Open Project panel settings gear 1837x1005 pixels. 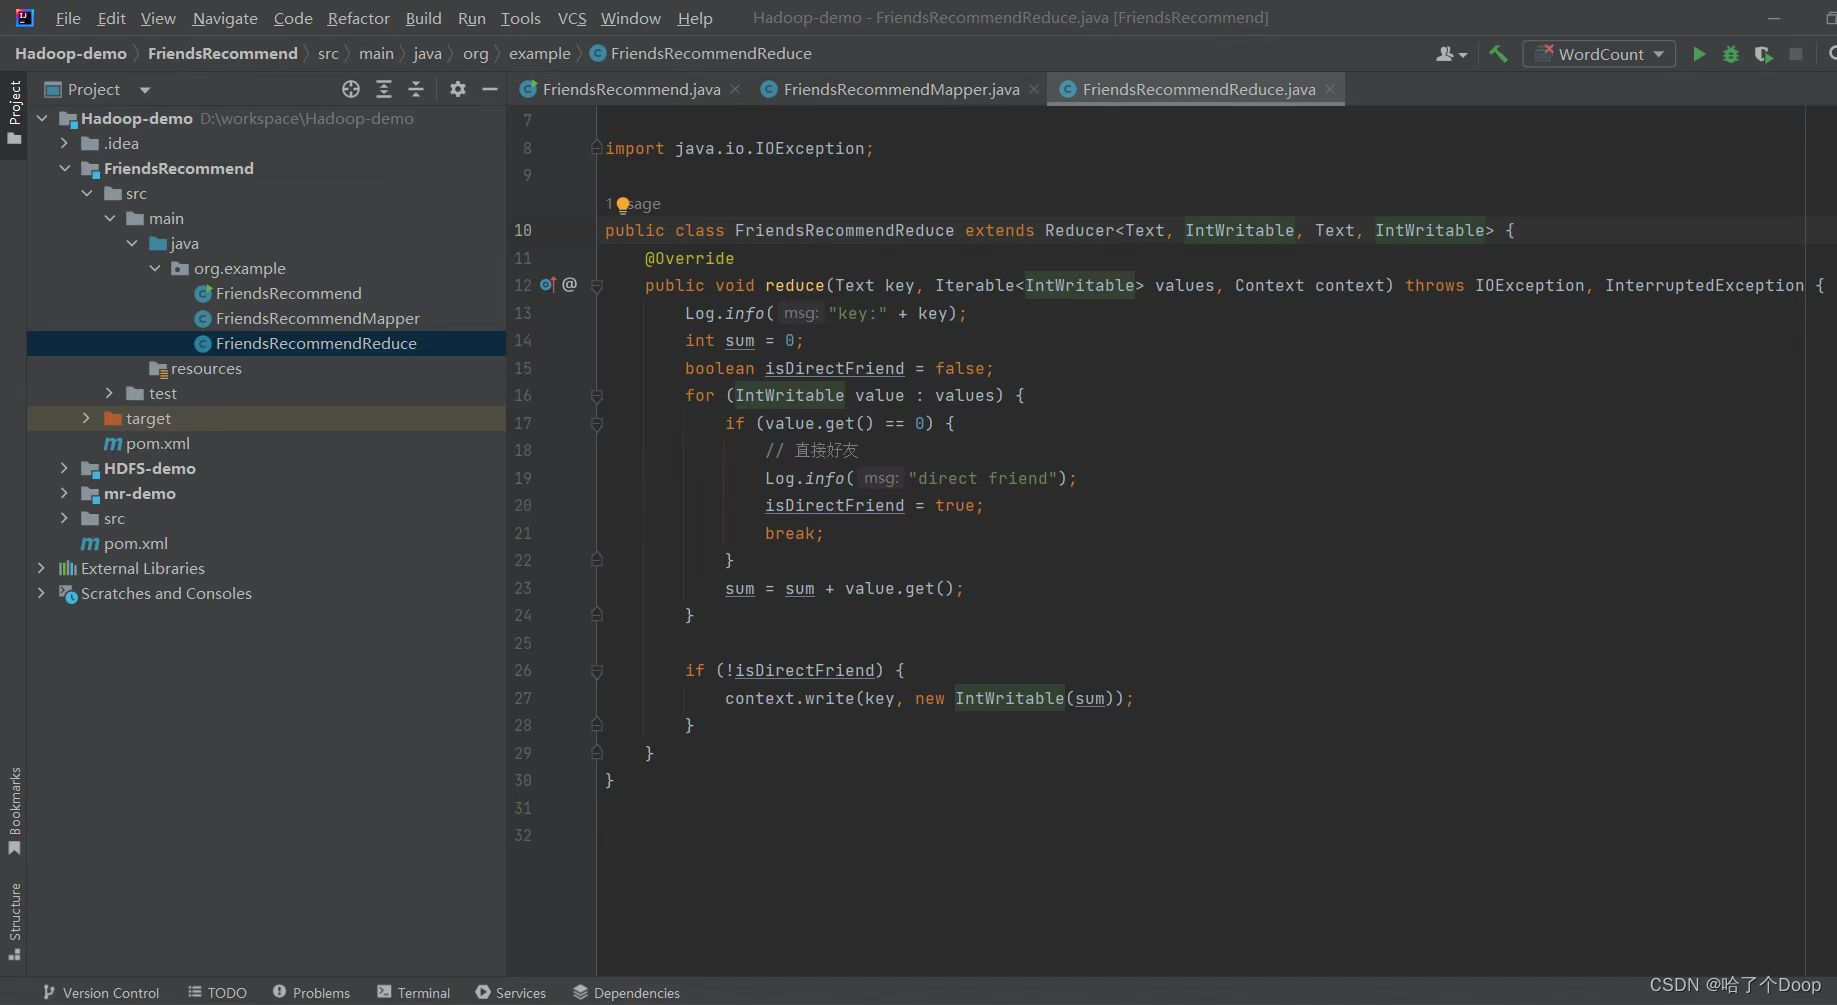(458, 89)
